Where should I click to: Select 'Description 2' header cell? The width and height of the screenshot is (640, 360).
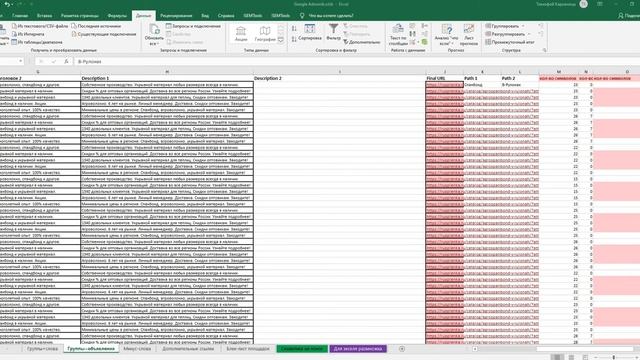coord(340,78)
